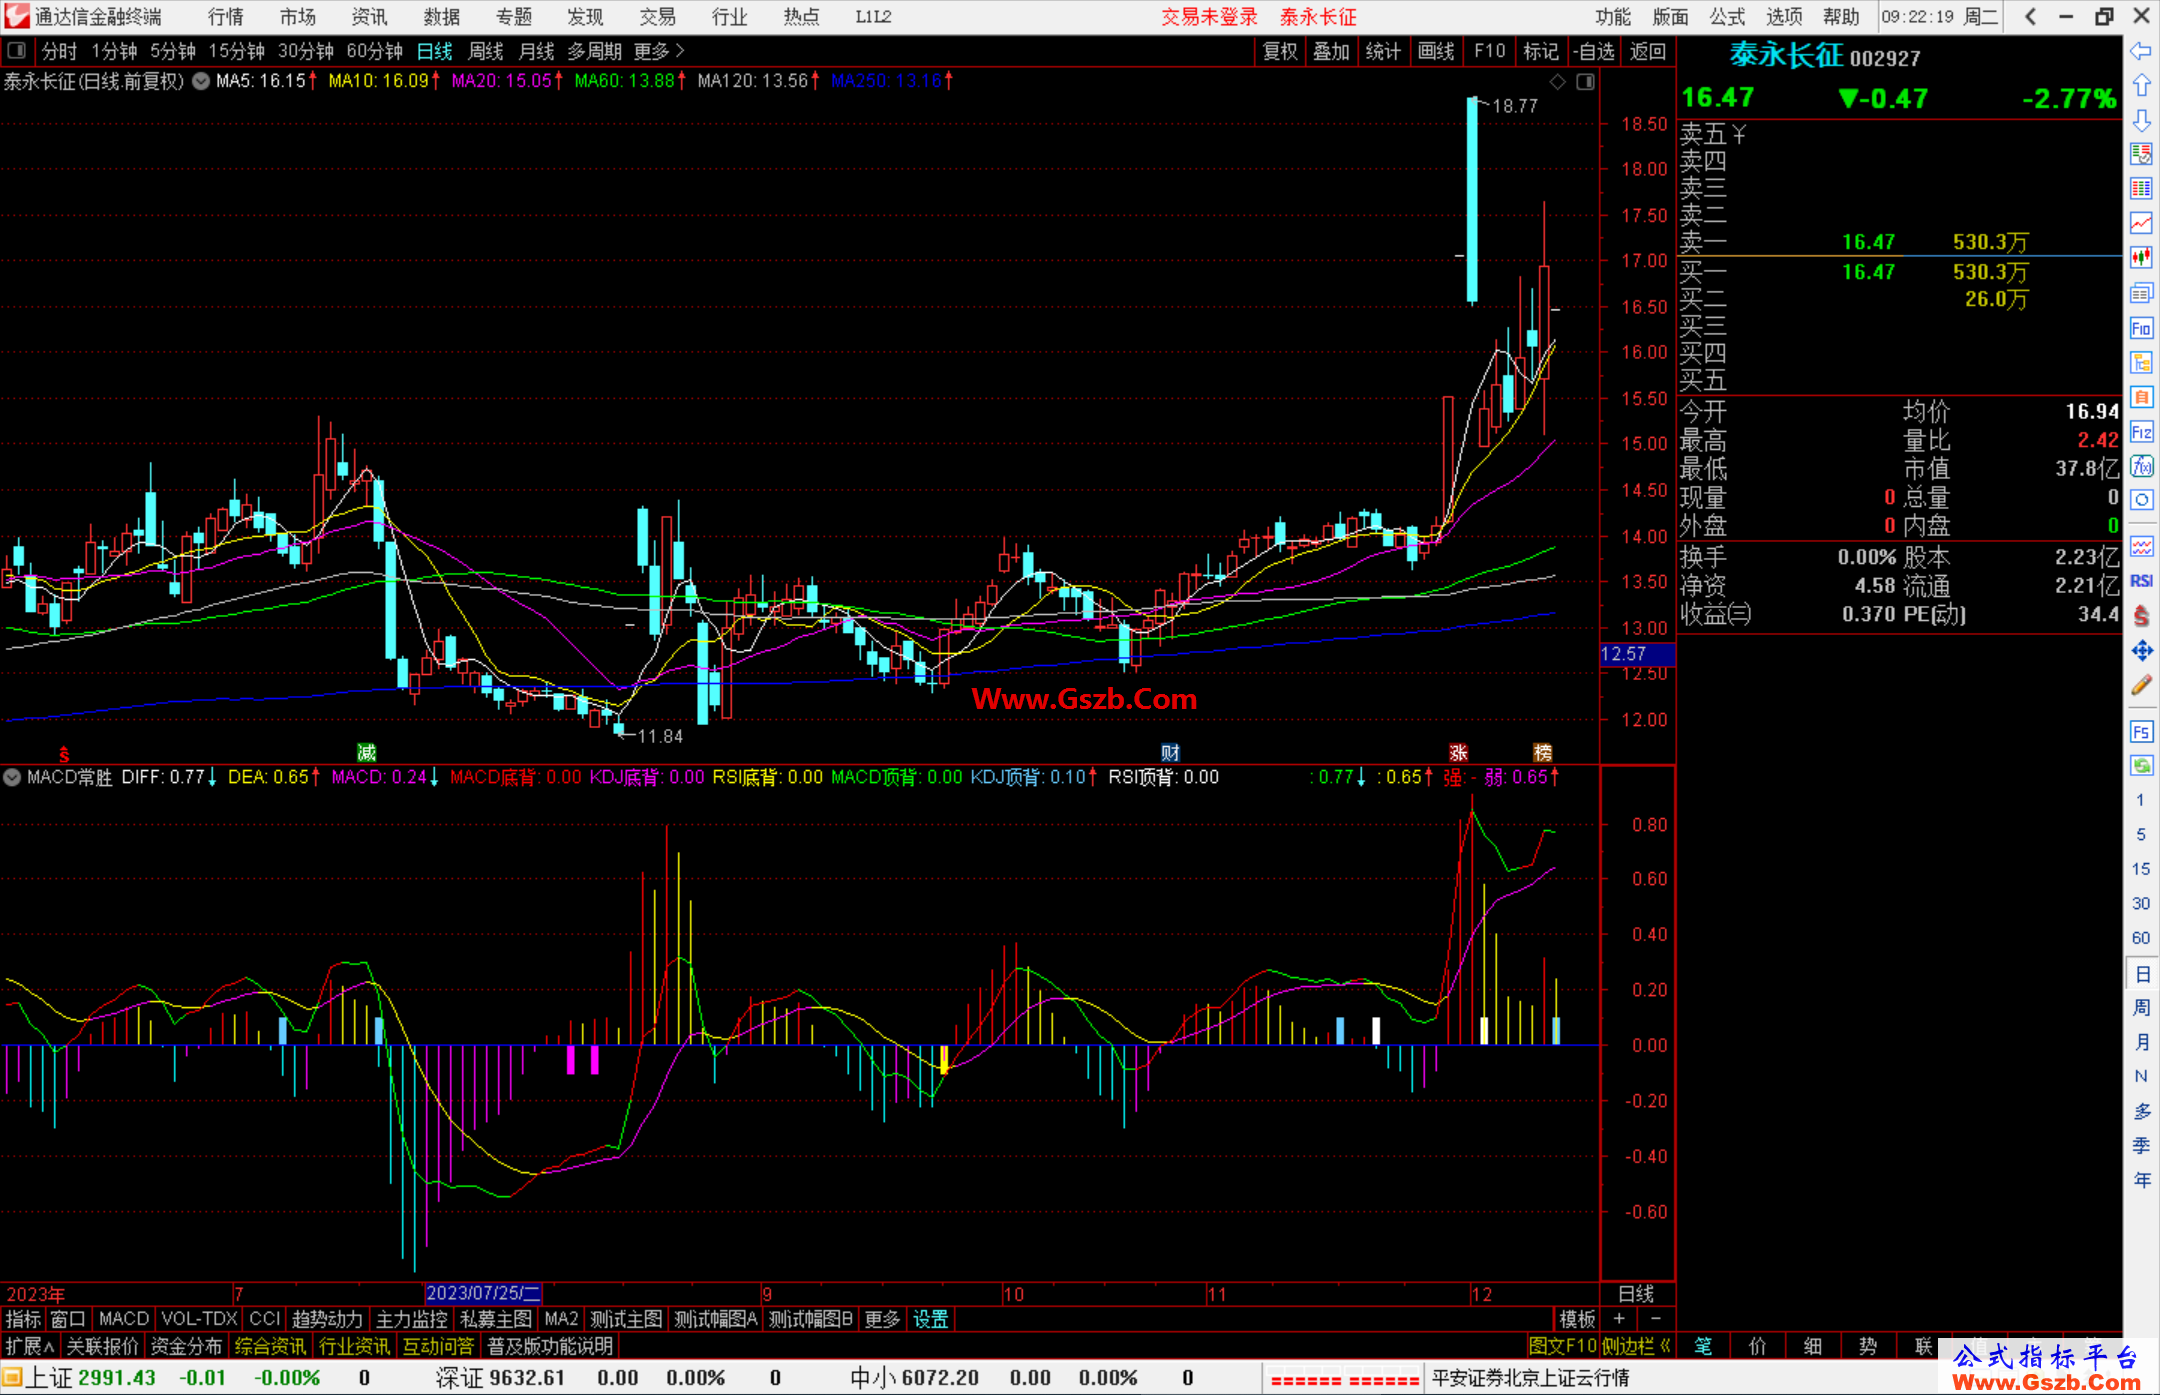Image resolution: width=2160 pixels, height=1395 pixels.
Task: Select the 15-minute period in right sidebar
Action: point(2140,869)
